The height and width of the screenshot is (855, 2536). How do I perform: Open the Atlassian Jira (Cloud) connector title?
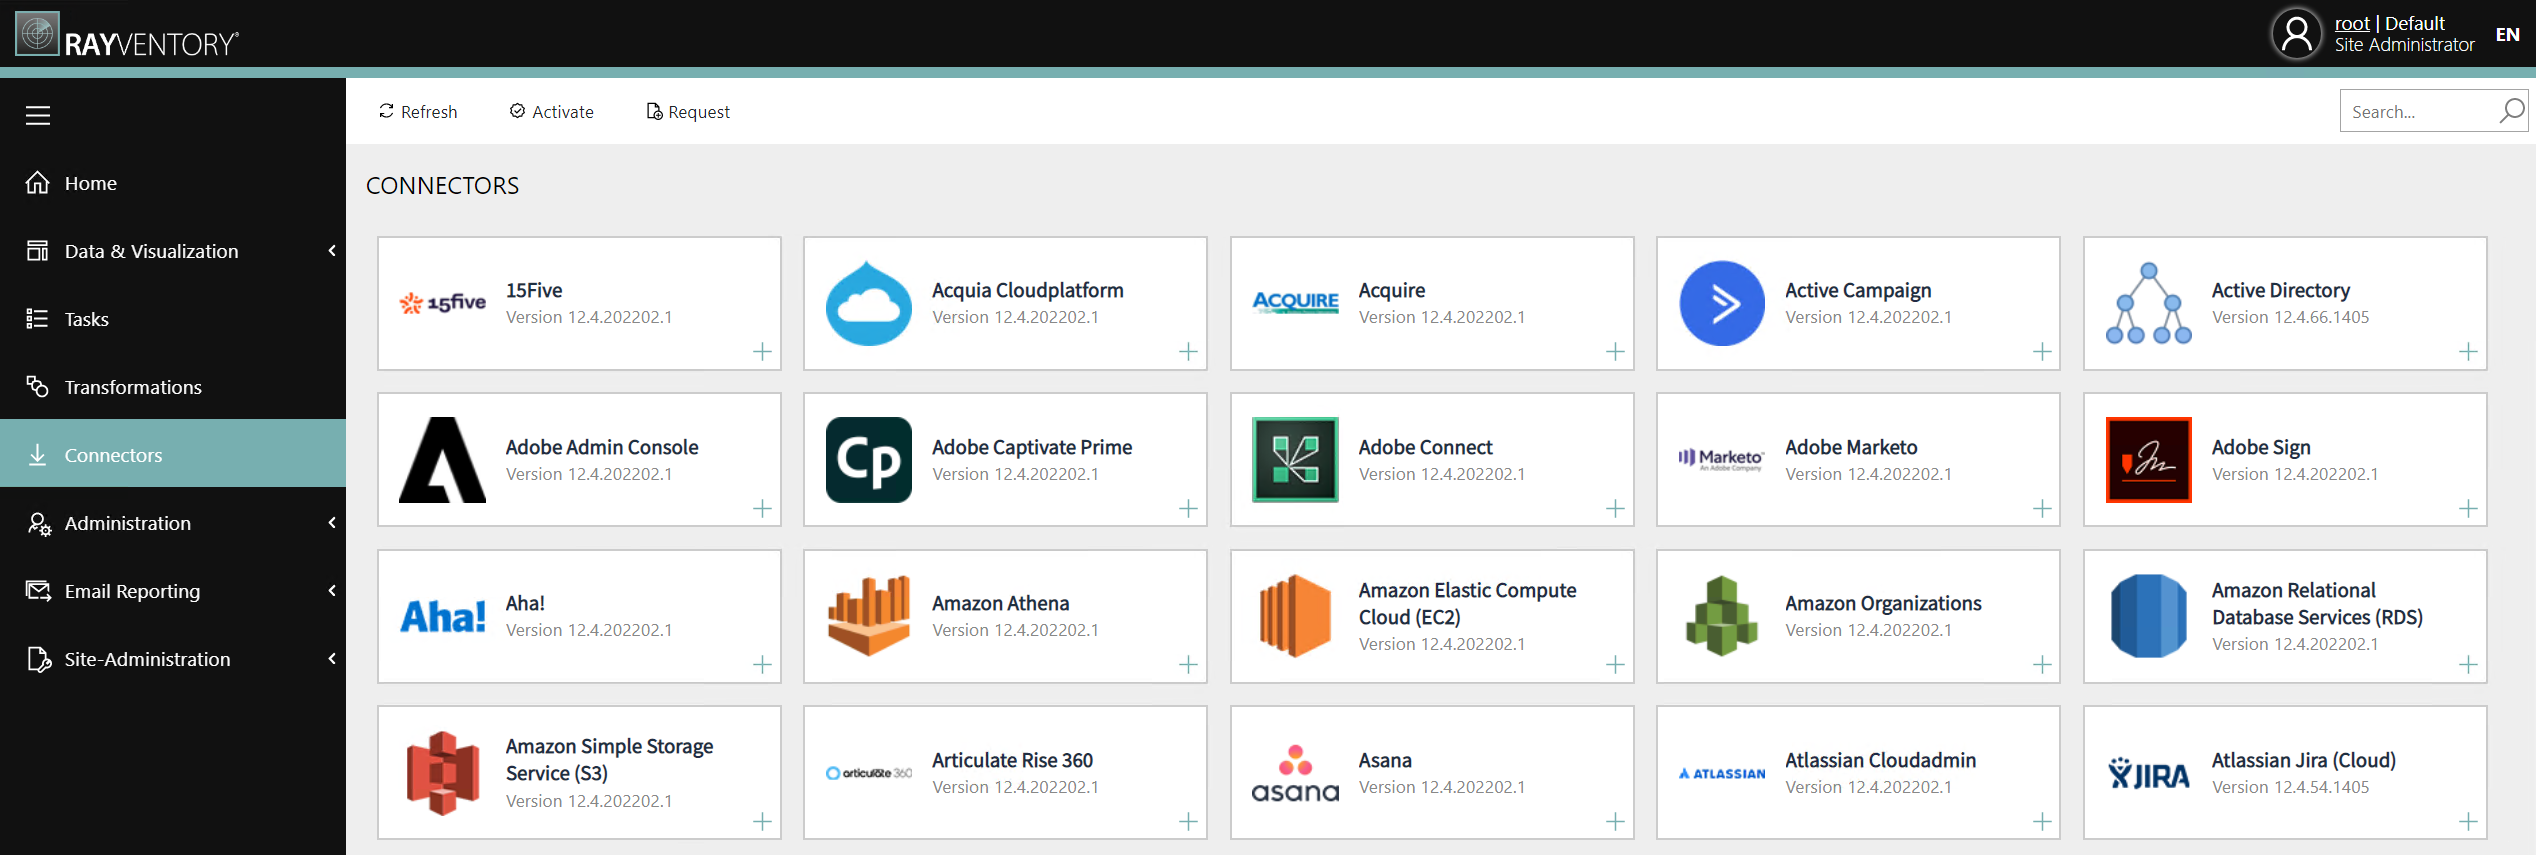2303,760
